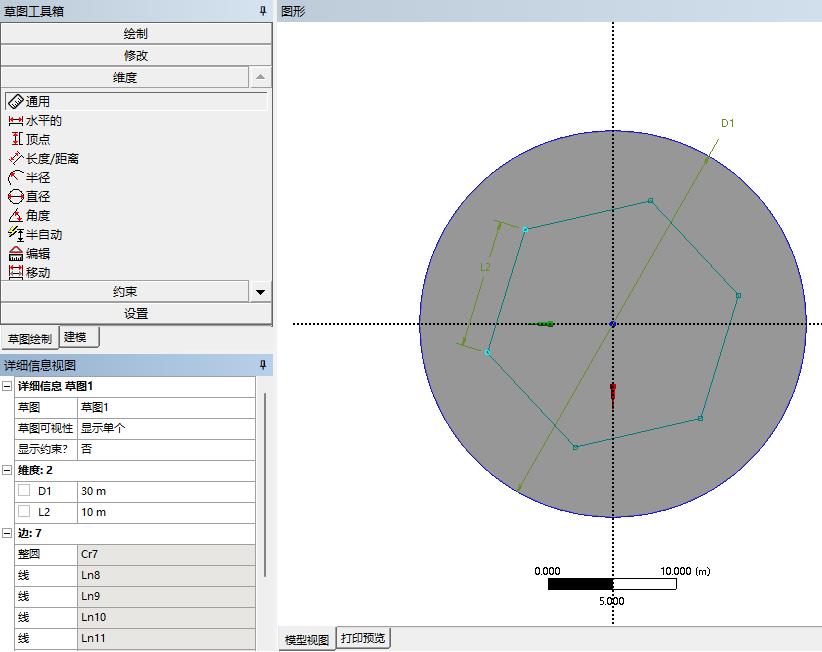Open the 绘制 toolbox section
Image resolution: width=822 pixels, height=652 pixels.
[136, 33]
